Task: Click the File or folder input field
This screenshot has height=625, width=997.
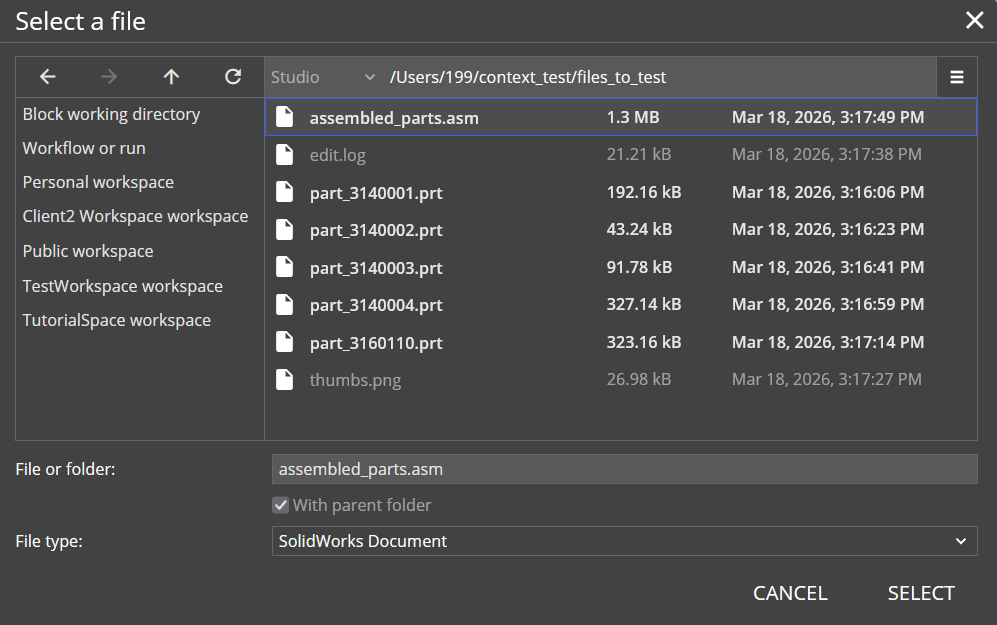Action: 624,469
